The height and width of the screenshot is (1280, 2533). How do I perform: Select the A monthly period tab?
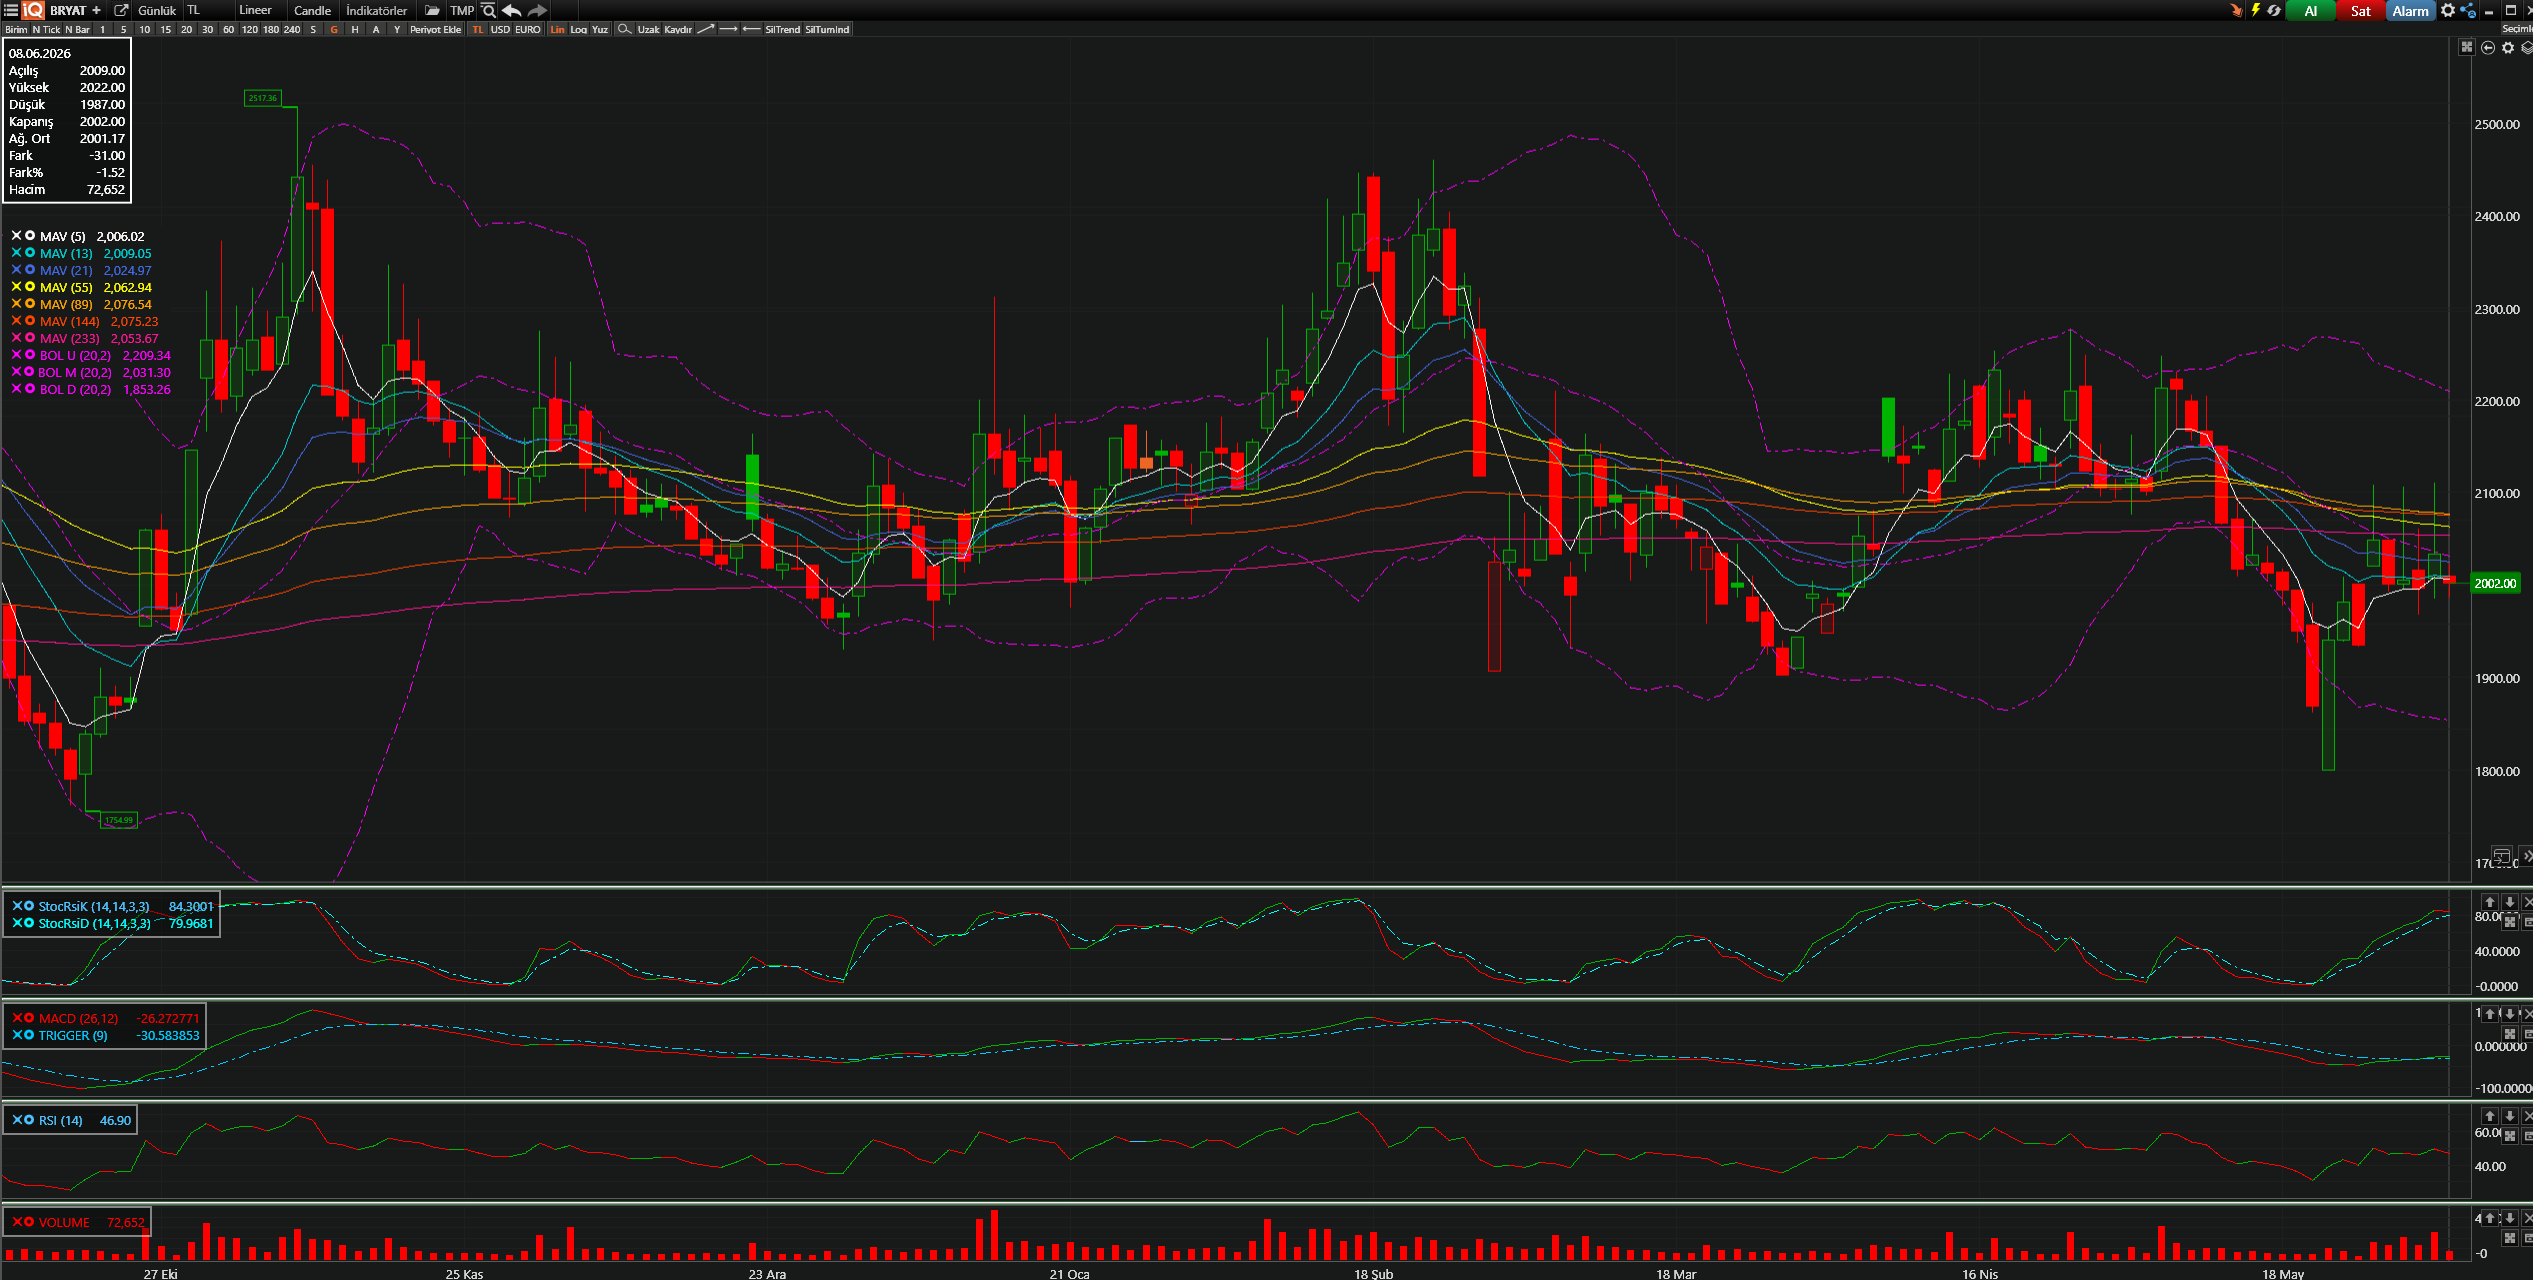(376, 29)
